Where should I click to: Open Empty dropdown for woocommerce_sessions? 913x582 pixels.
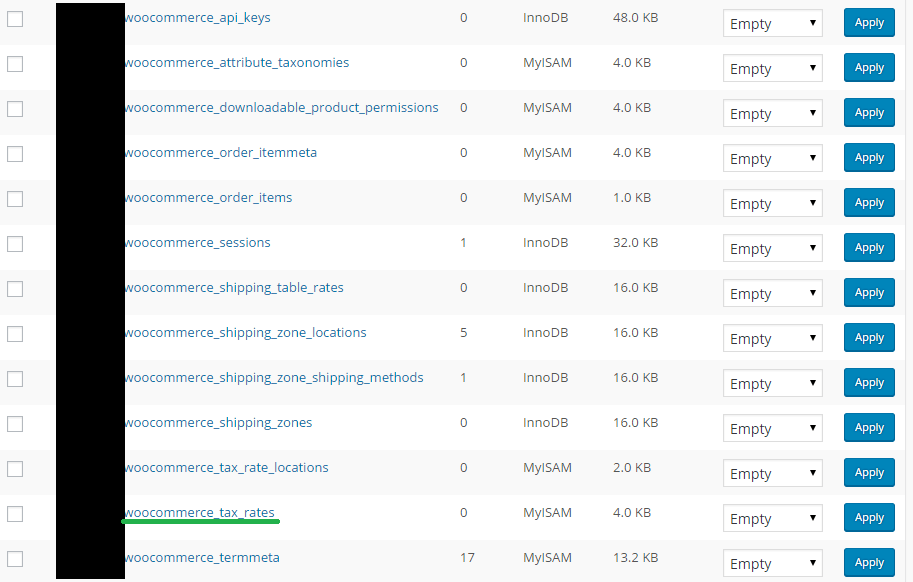coord(773,248)
